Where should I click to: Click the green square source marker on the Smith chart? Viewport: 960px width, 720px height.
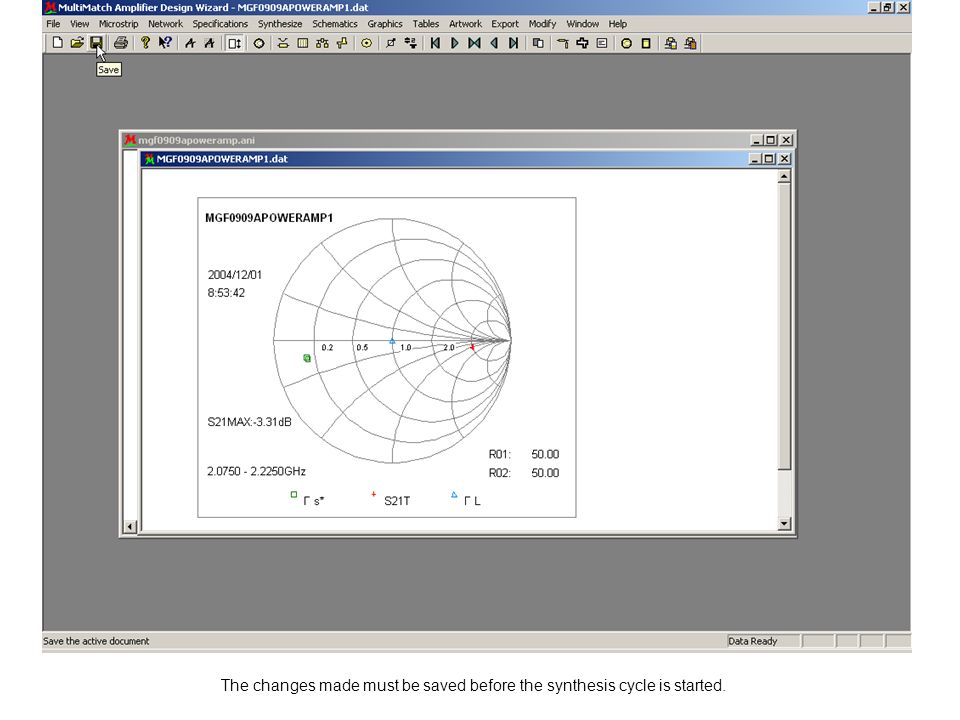pos(307,358)
